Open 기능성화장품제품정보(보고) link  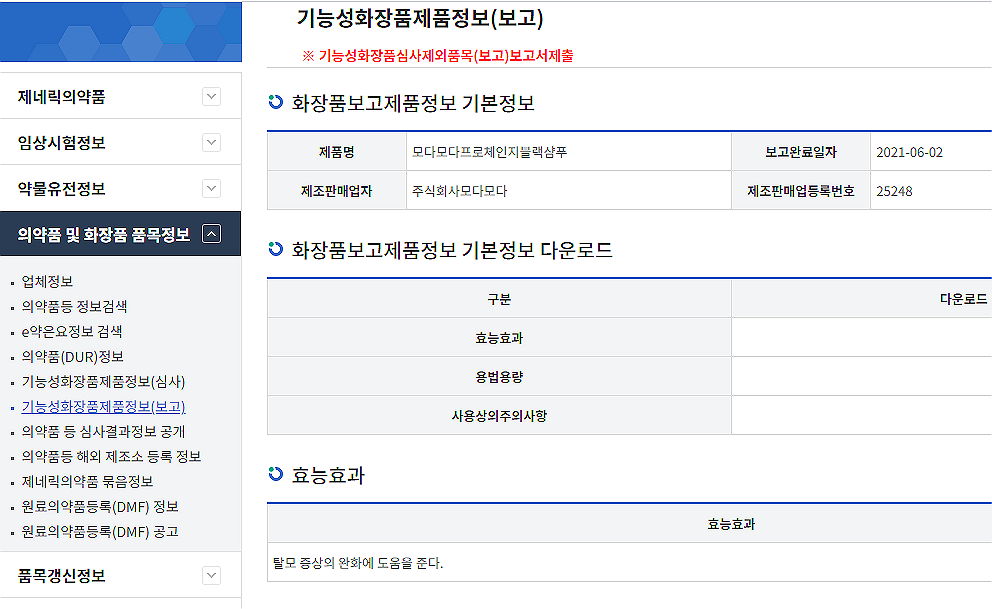(x=103, y=407)
